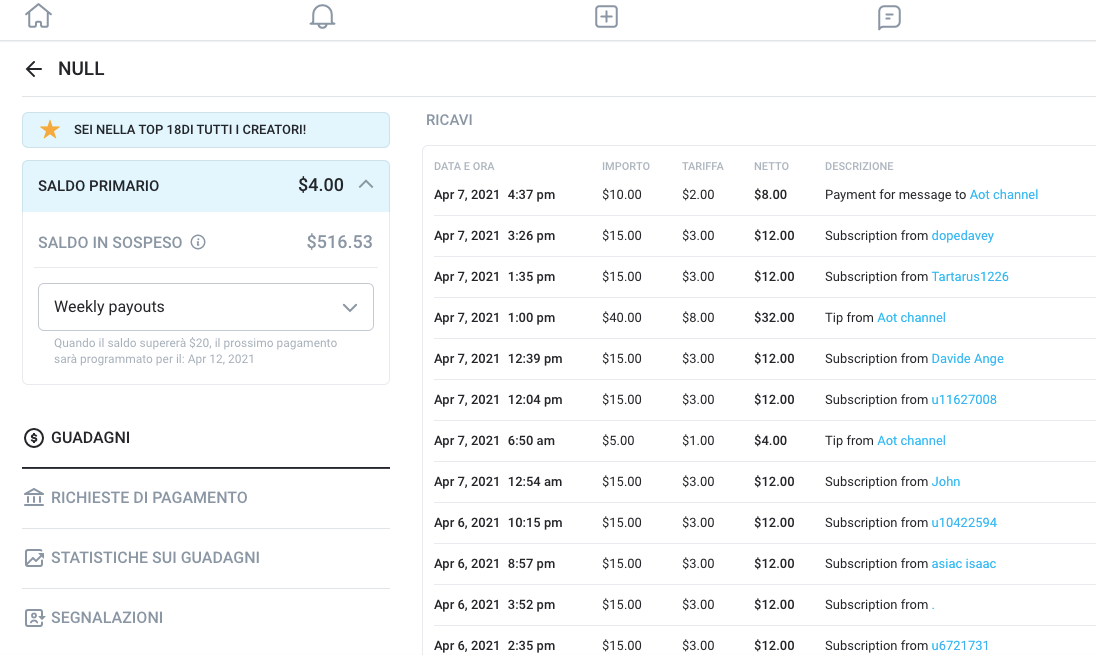Open the Weekly payouts dropdown
The image size is (1096, 655).
coord(206,307)
